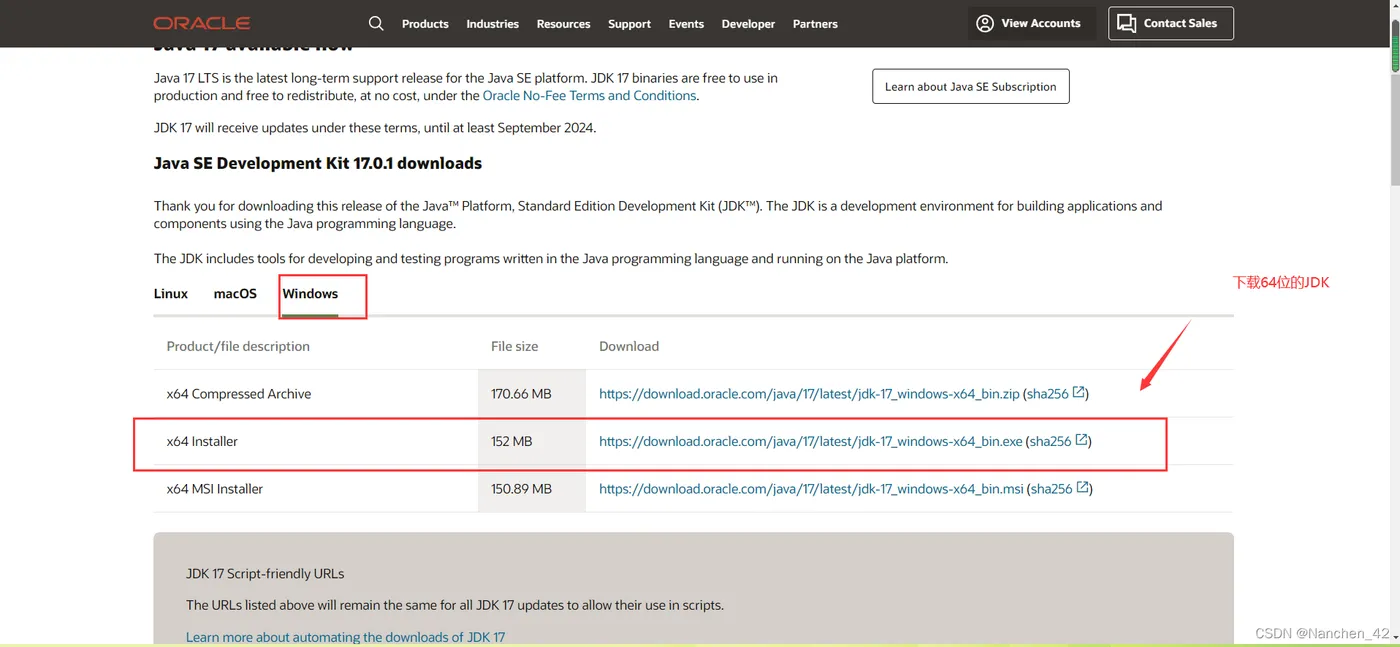Open sha256 external link icon for exe
1400x647 pixels.
pos(1082,440)
